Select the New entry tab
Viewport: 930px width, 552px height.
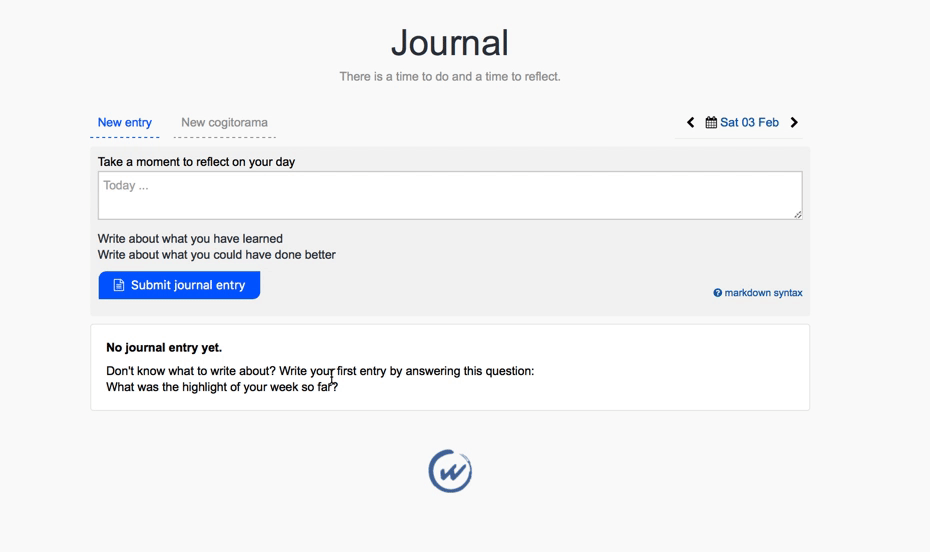(x=125, y=123)
